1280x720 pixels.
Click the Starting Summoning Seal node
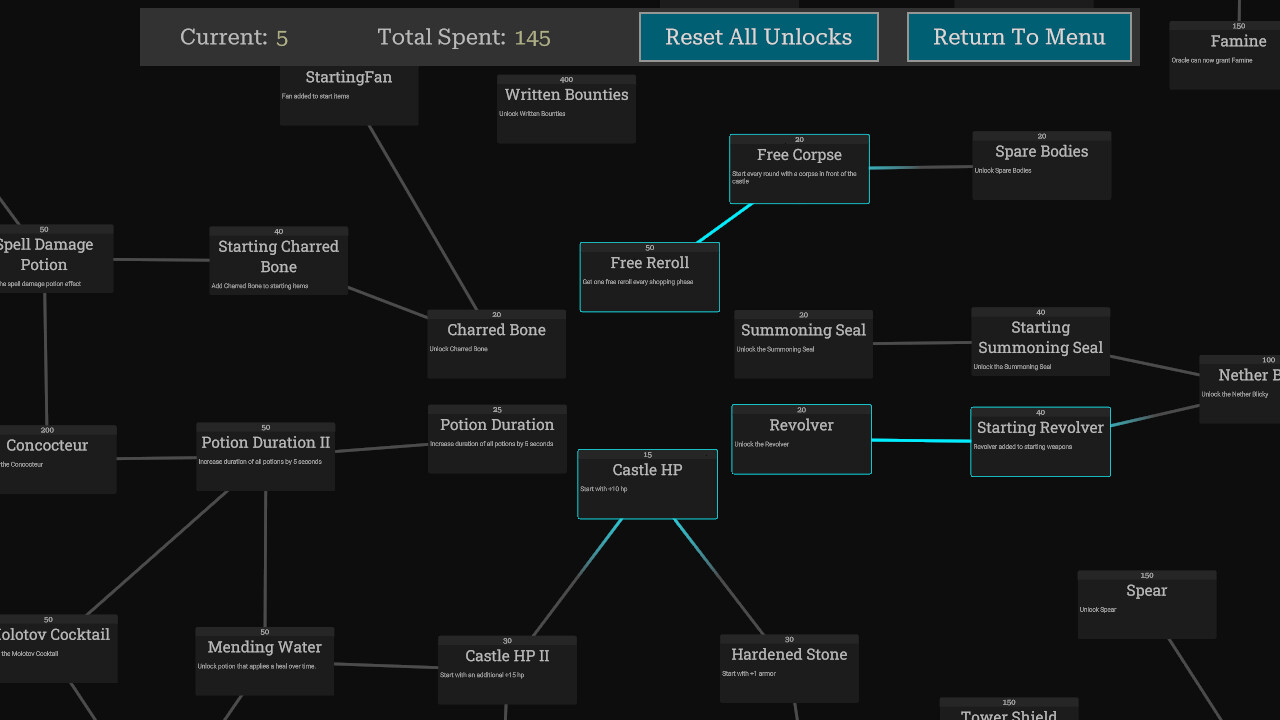point(1040,341)
